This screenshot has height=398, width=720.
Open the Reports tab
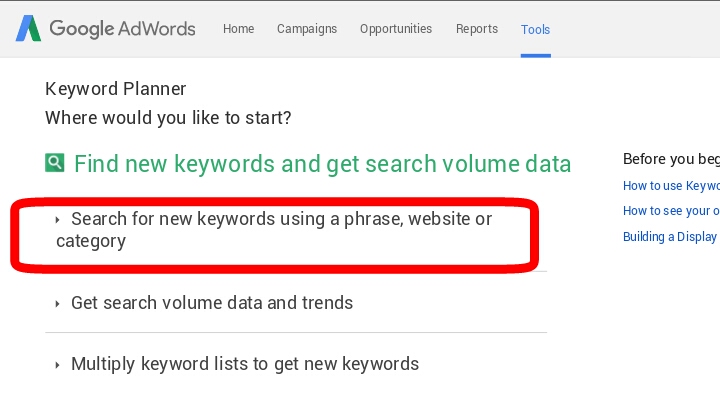pyautogui.click(x=477, y=29)
